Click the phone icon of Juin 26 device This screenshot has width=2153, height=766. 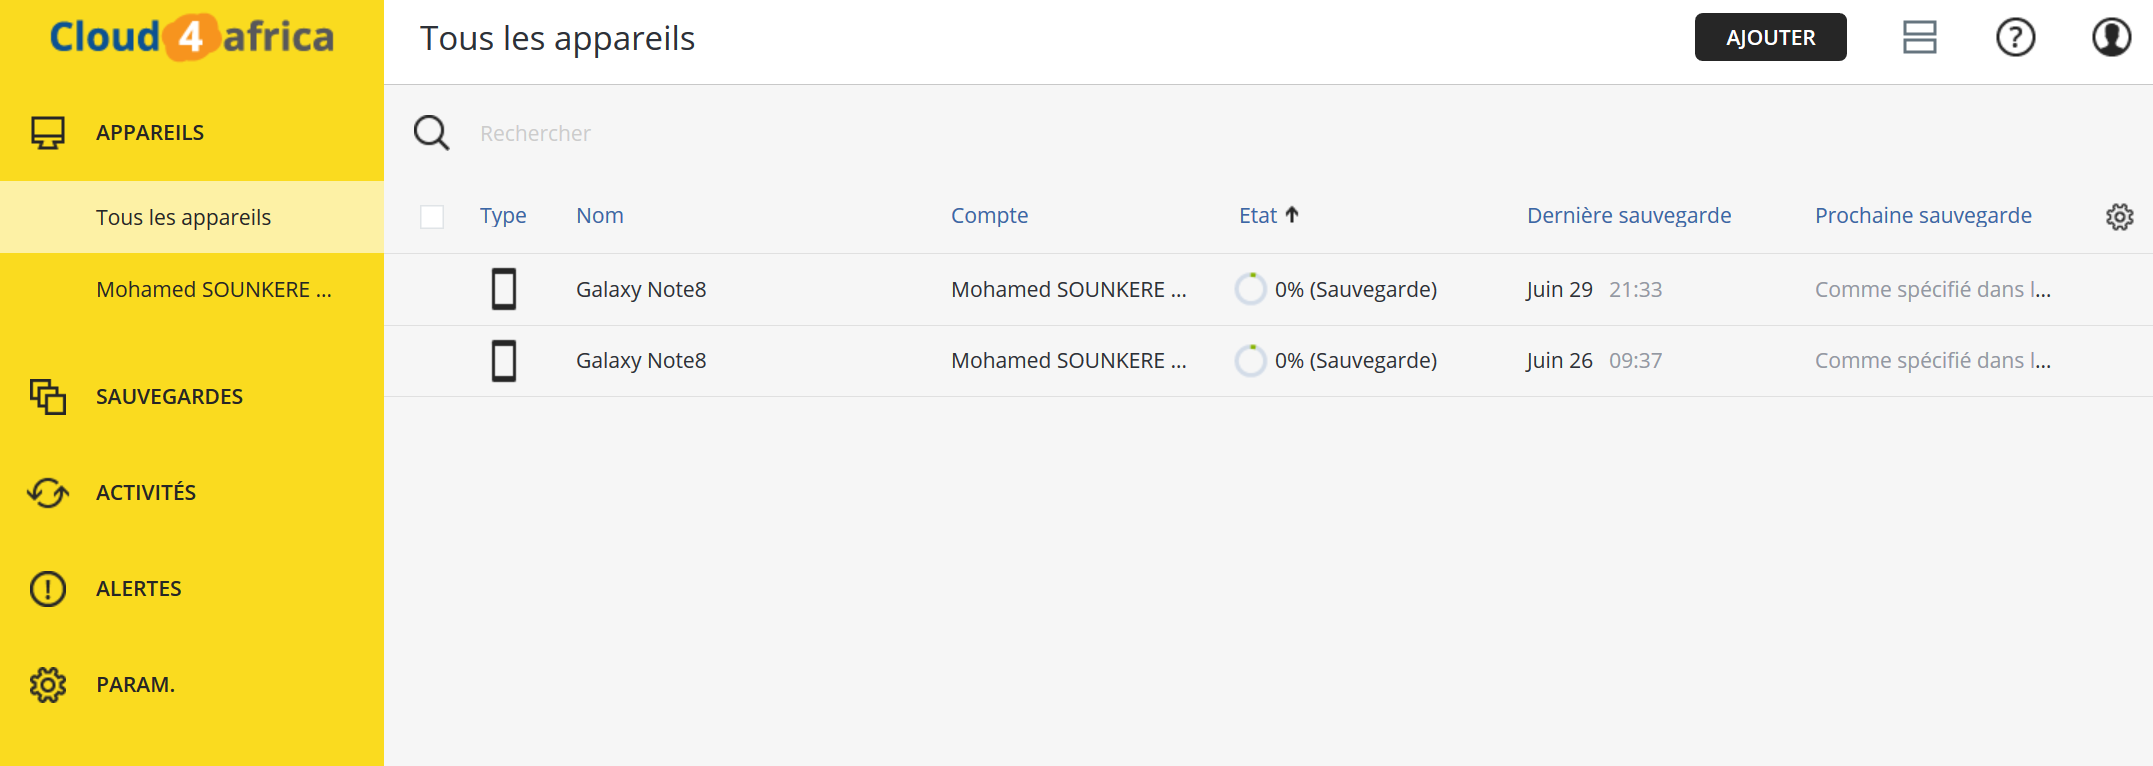504,361
